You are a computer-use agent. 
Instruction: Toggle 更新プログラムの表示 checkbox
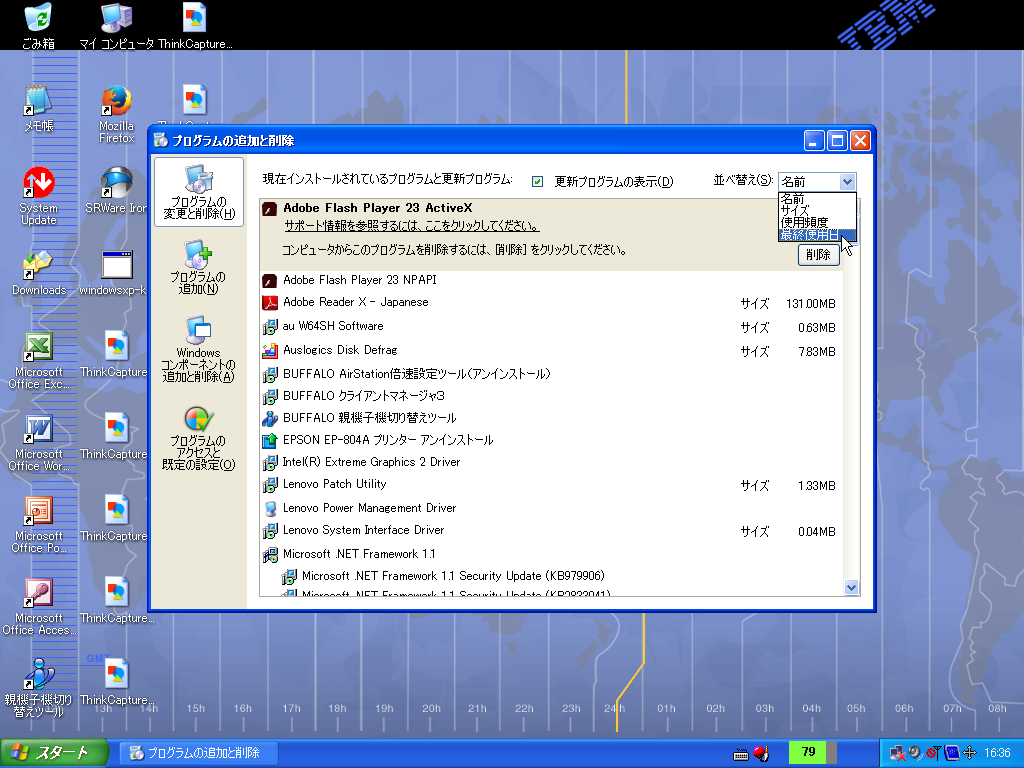537,182
